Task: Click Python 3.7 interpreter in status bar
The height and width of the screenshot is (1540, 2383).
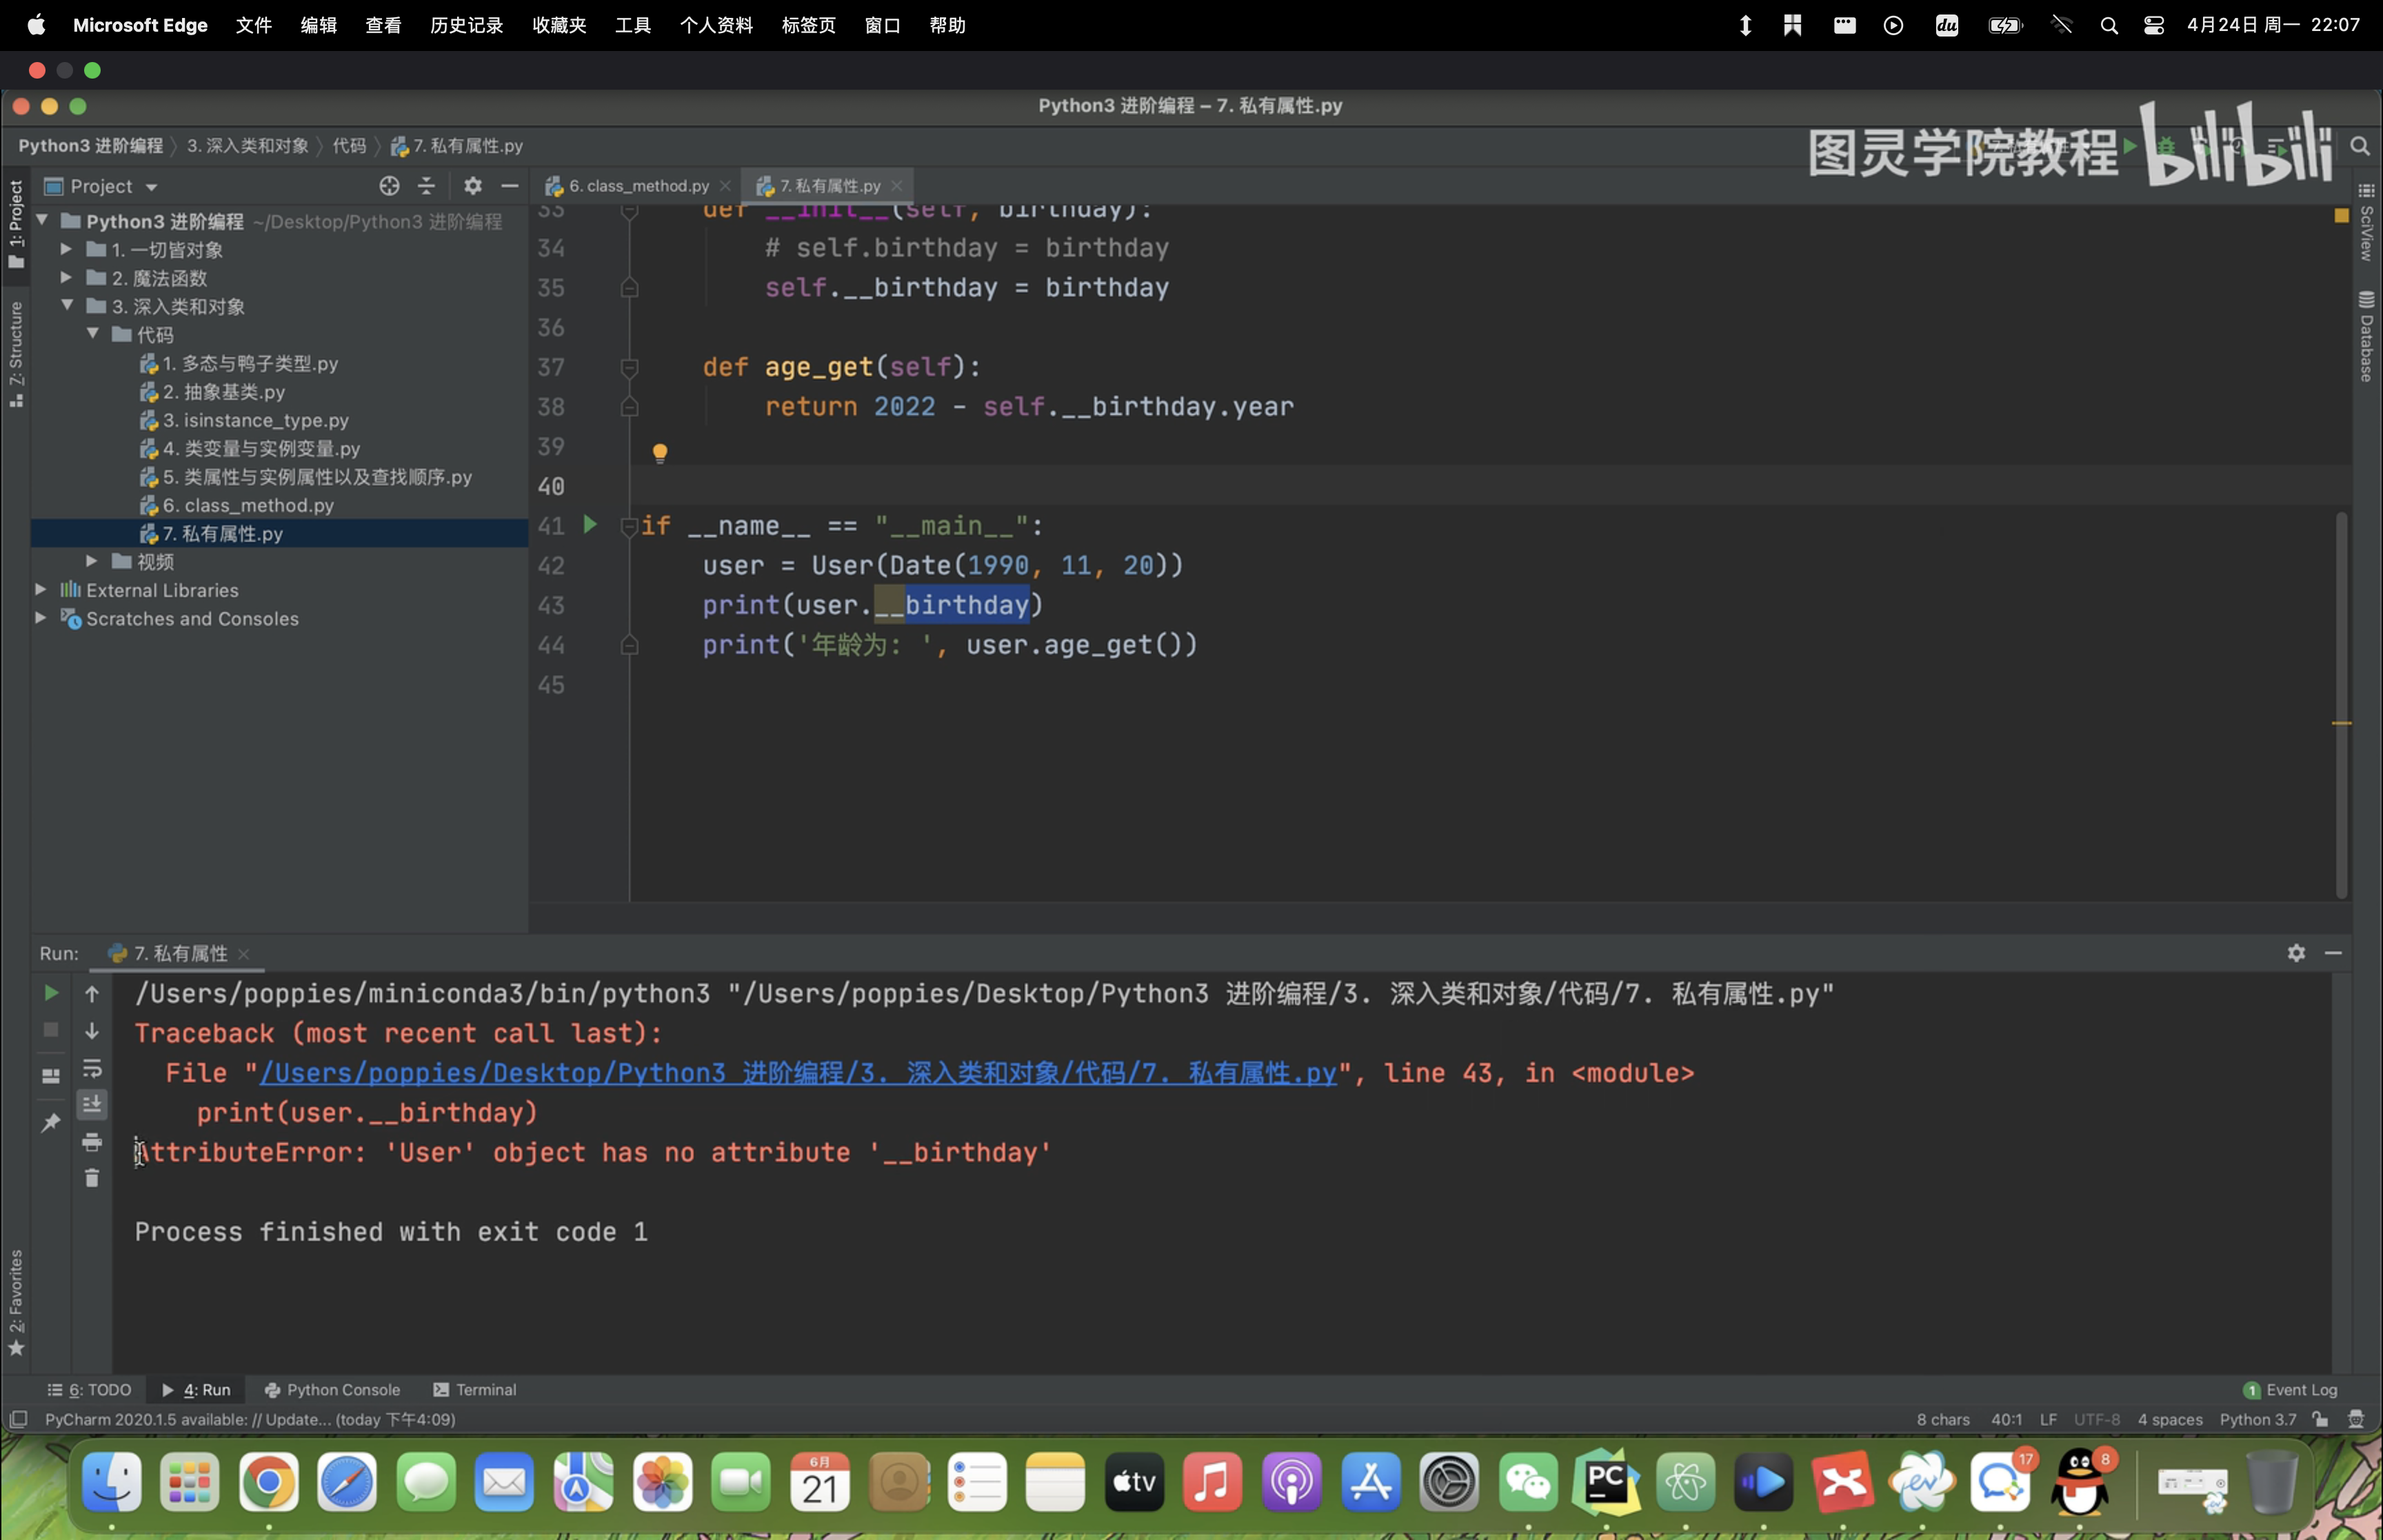Action: point(2258,1419)
